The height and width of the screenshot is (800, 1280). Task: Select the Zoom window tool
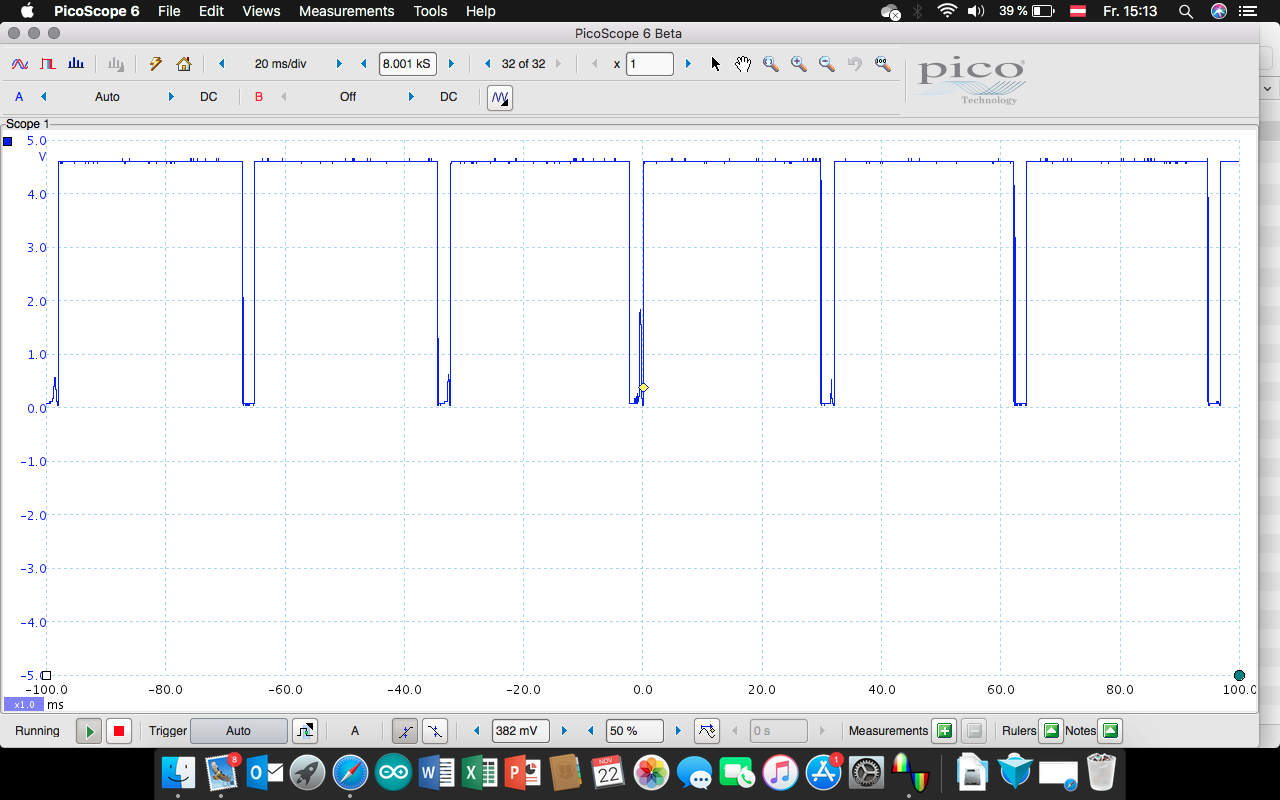[771, 64]
